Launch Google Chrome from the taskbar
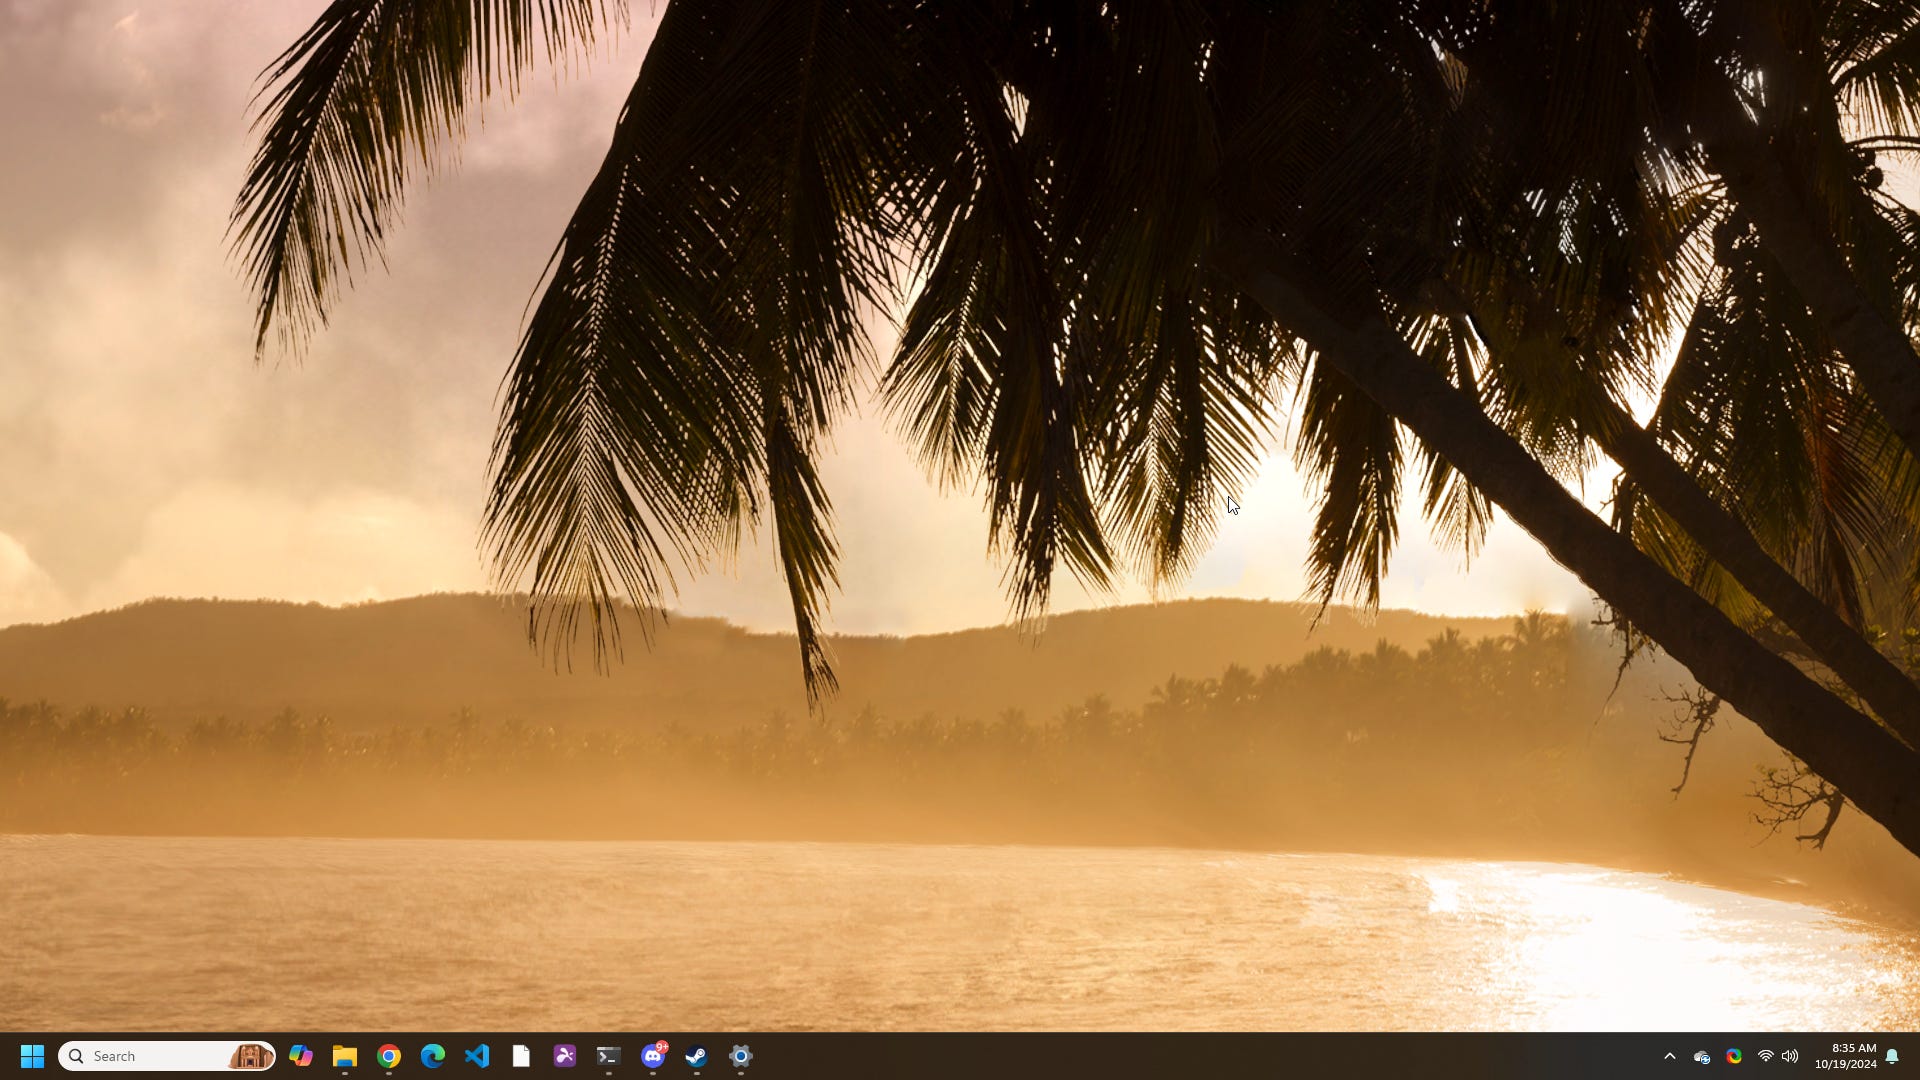 point(389,1056)
